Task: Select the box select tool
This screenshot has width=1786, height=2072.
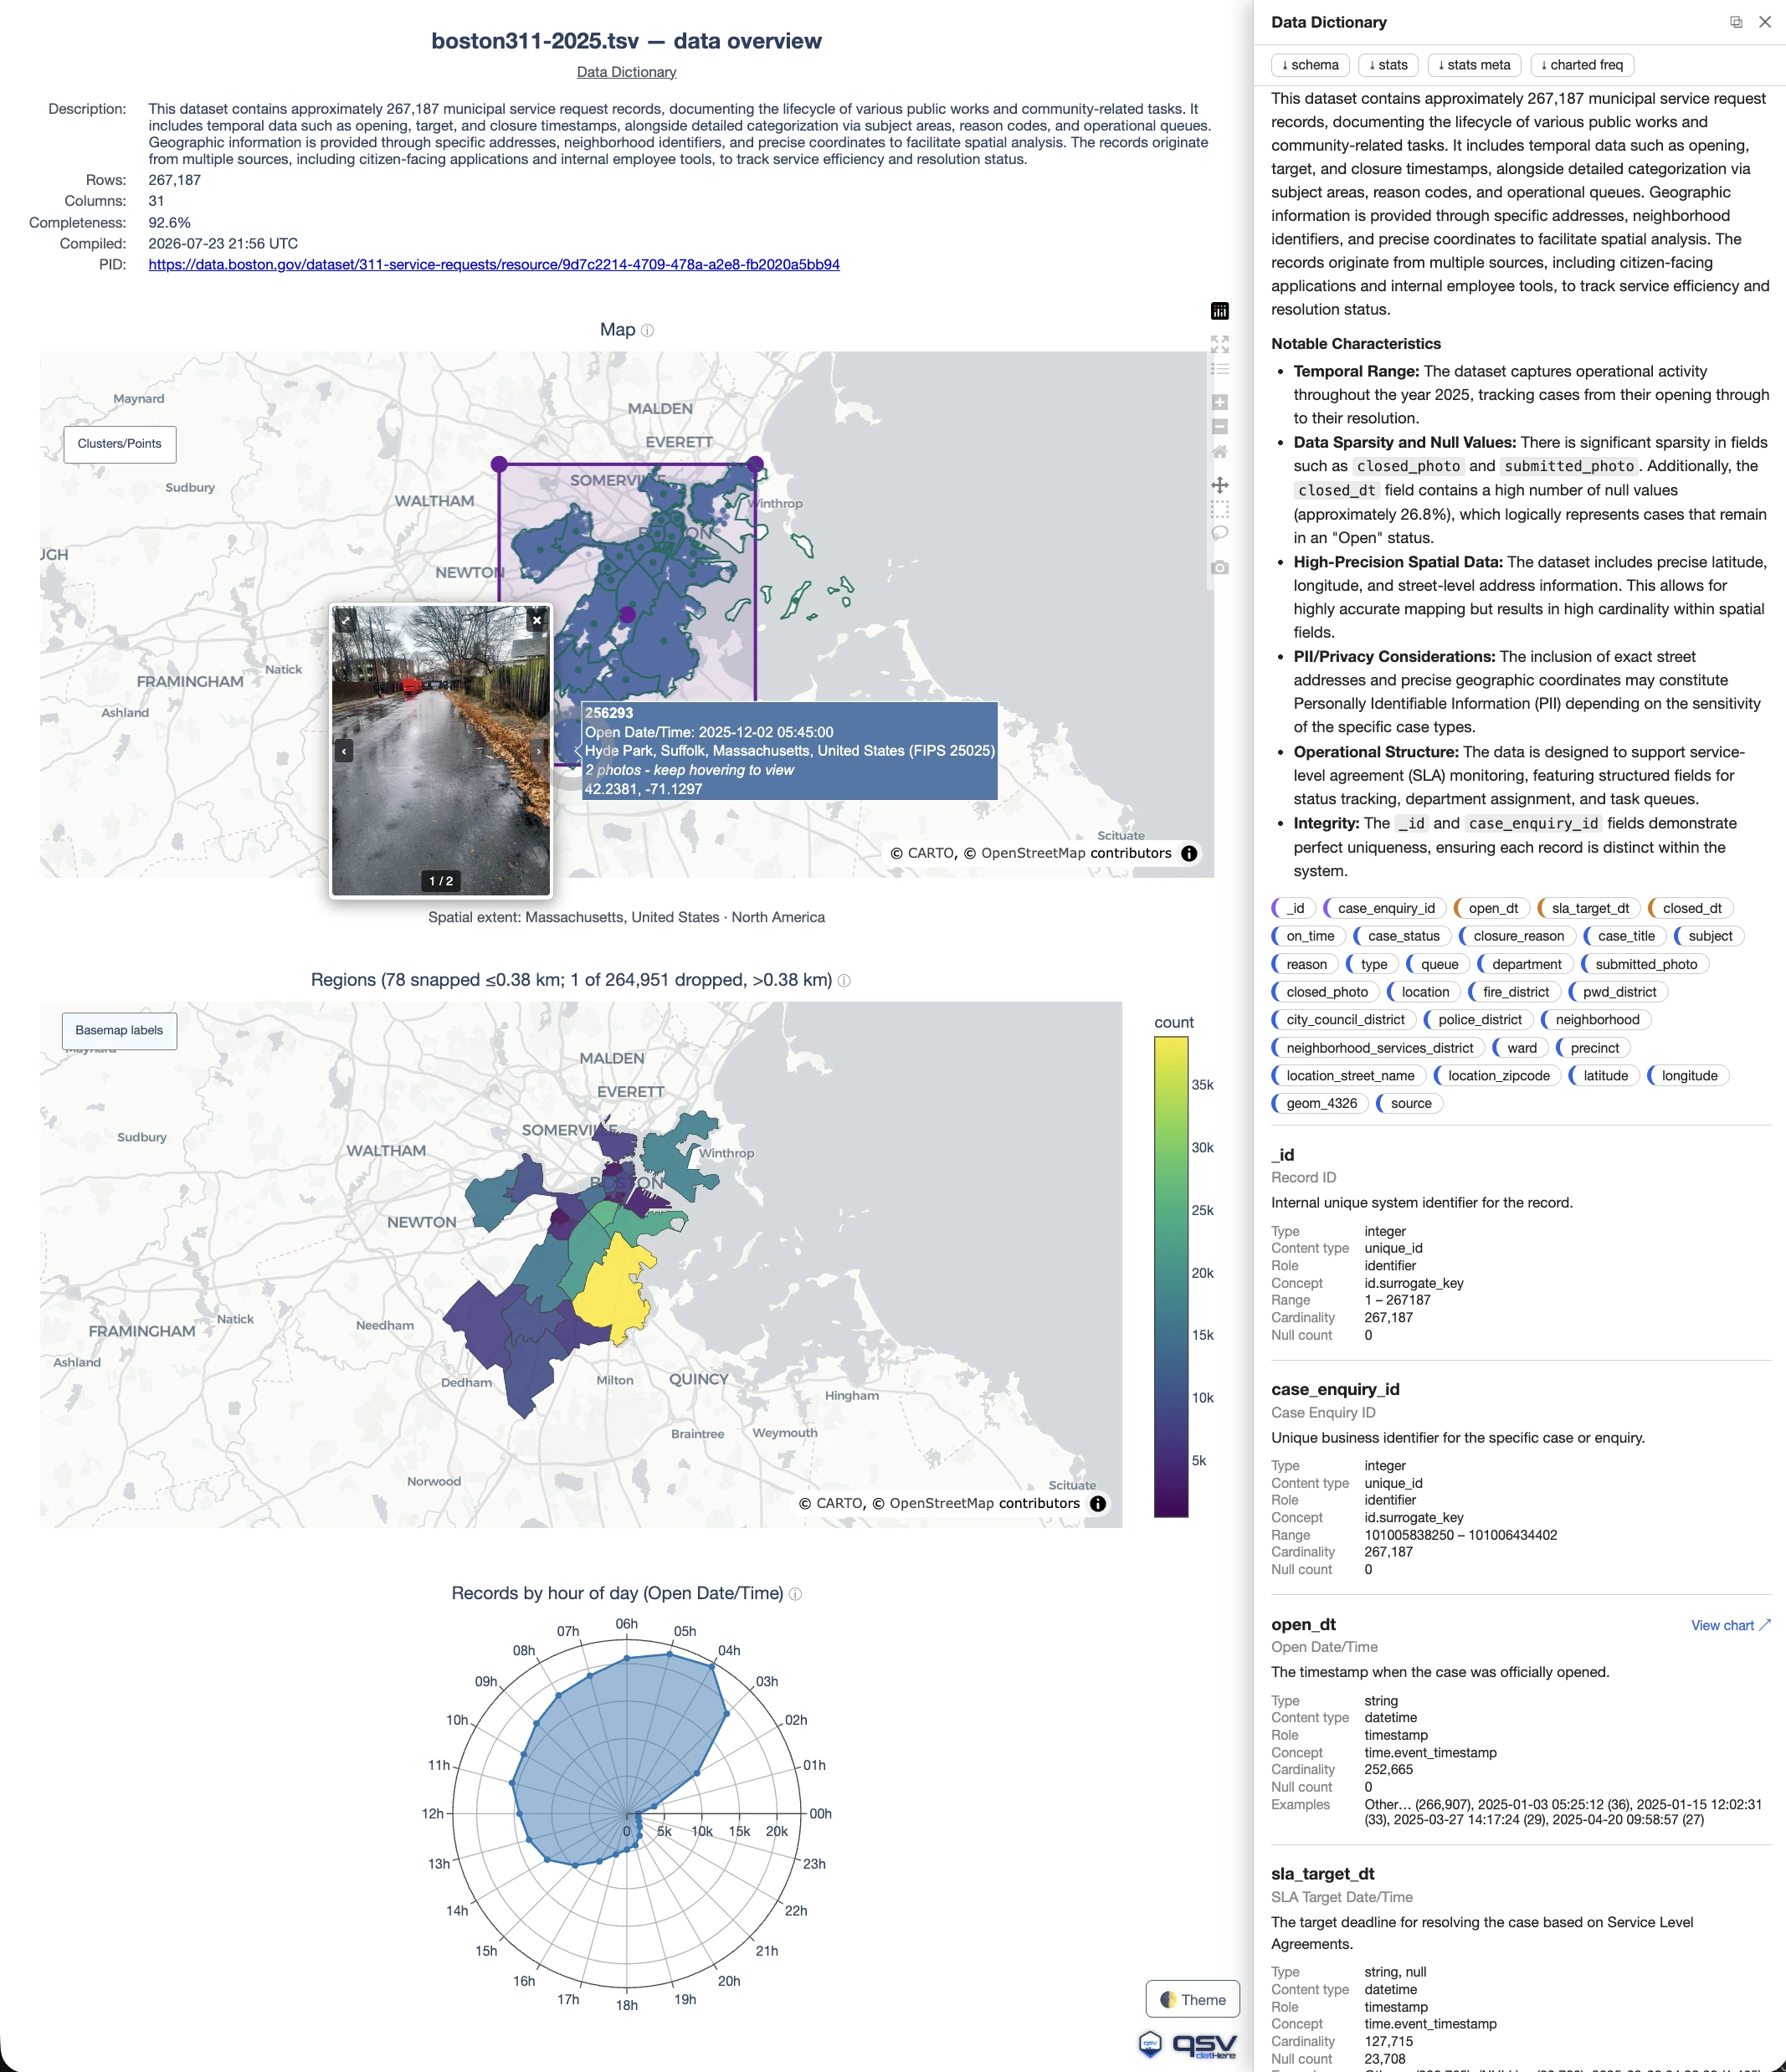Action: coord(1219,509)
